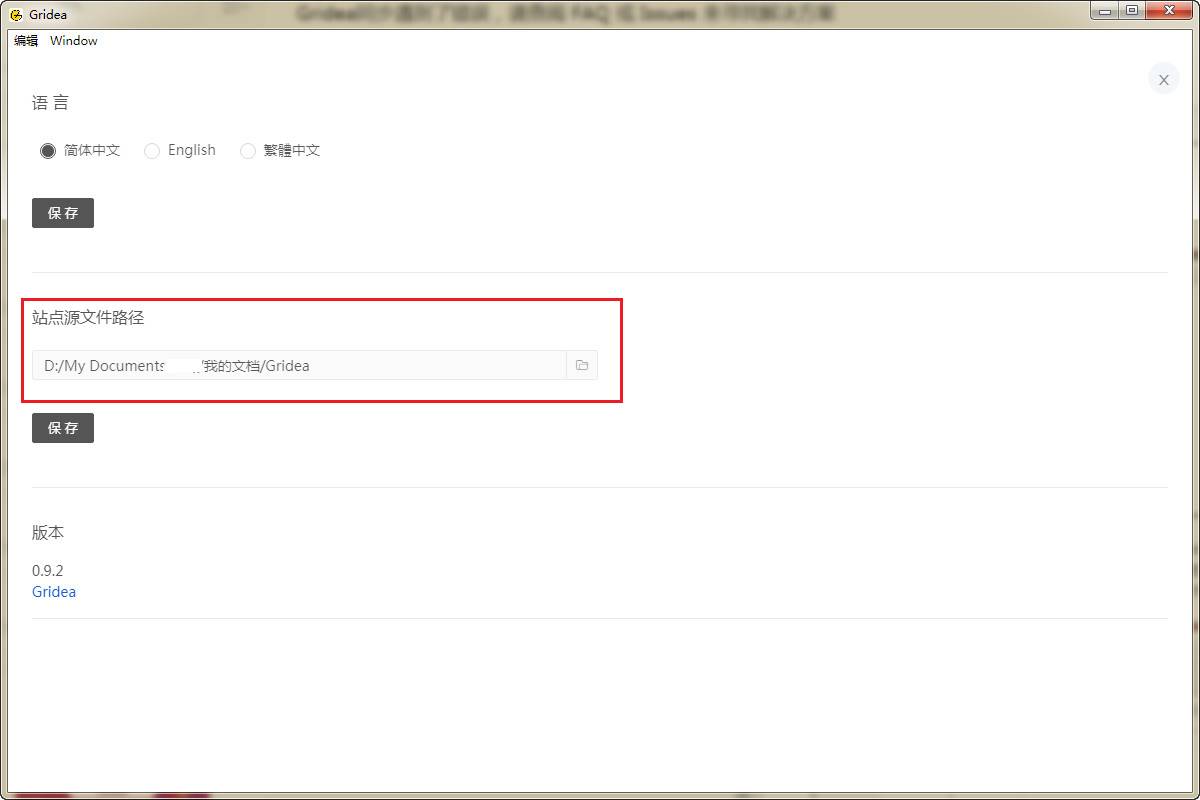Screen dimensions: 1200x800
Task: Close the settings panel with the X icon
Action: pos(1163,79)
